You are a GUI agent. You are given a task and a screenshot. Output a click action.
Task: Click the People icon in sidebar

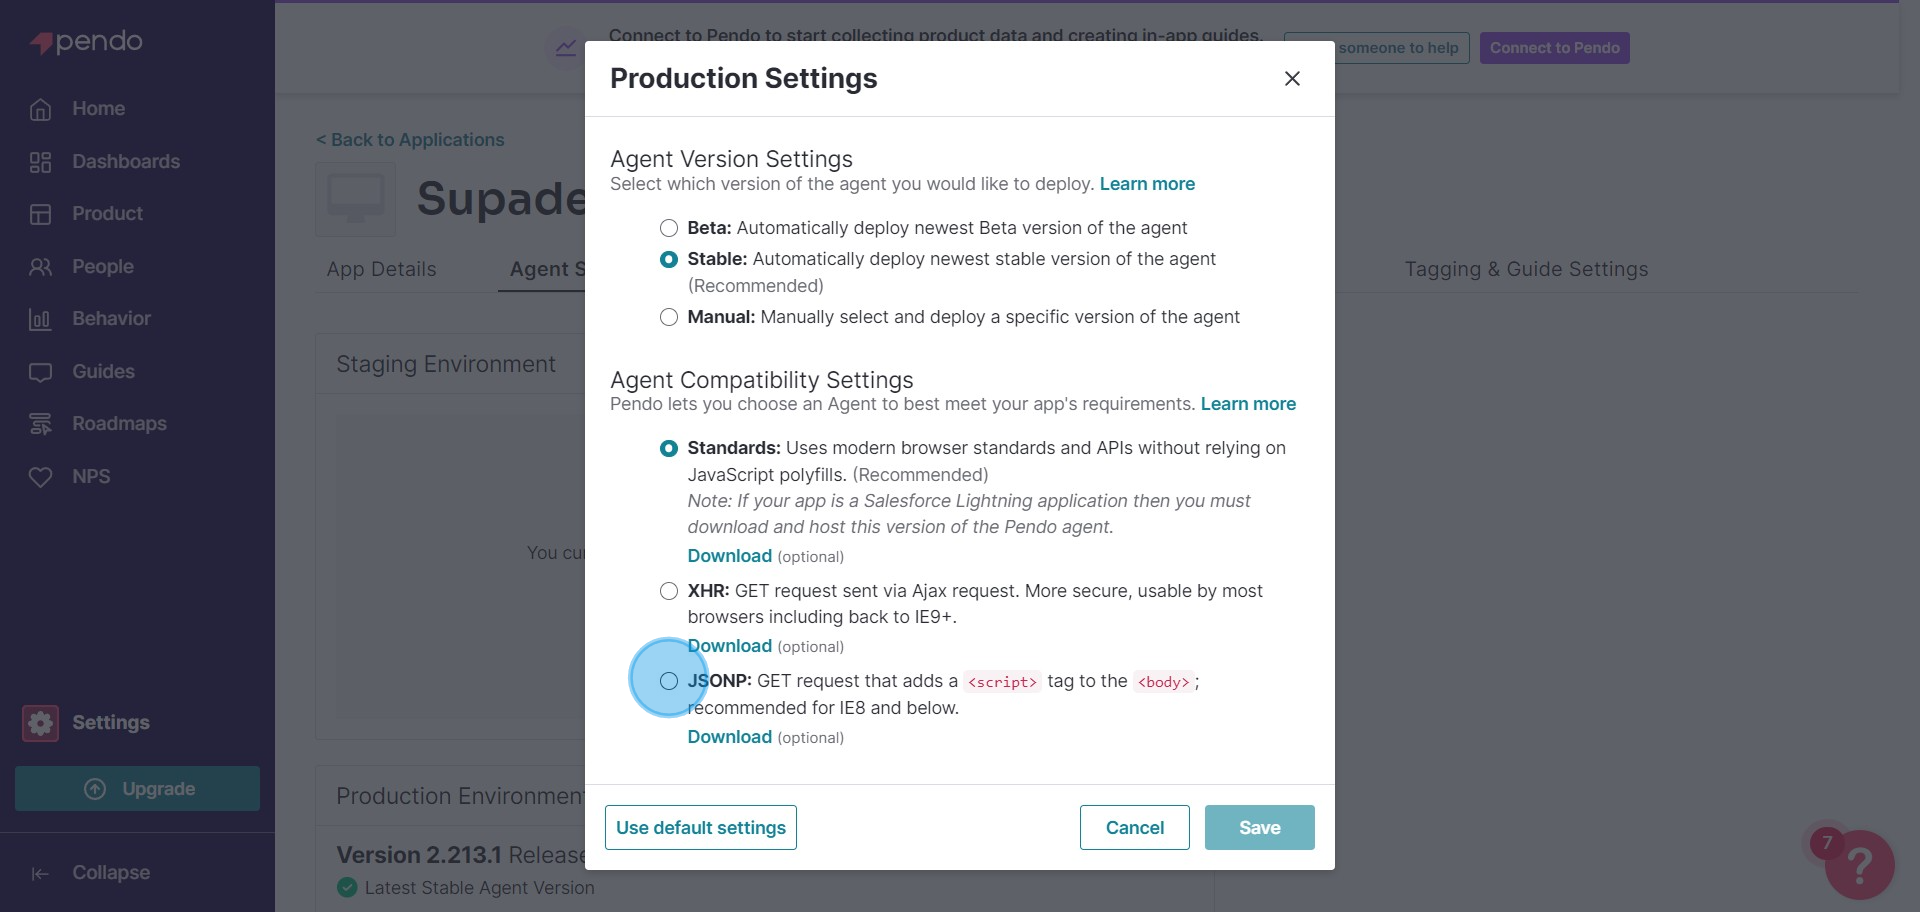pyautogui.click(x=40, y=267)
